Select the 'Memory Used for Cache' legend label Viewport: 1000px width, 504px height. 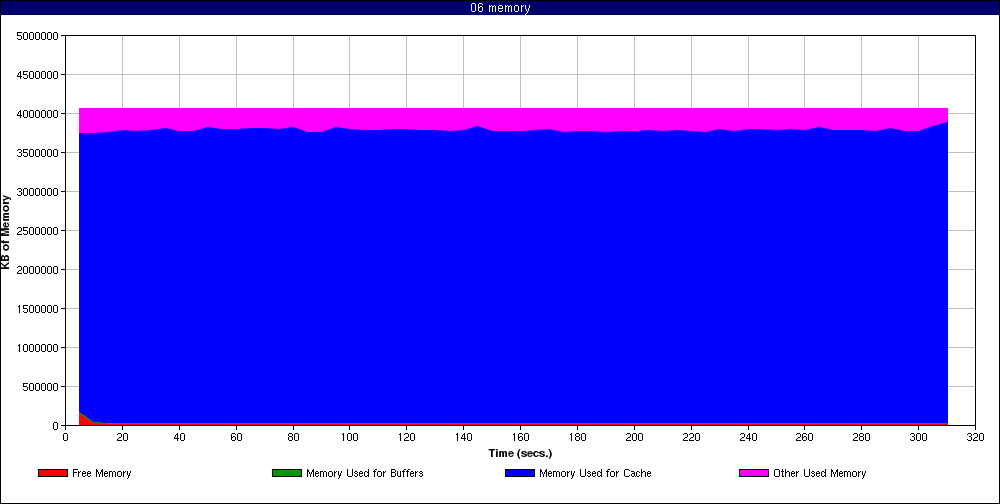click(x=595, y=473)
